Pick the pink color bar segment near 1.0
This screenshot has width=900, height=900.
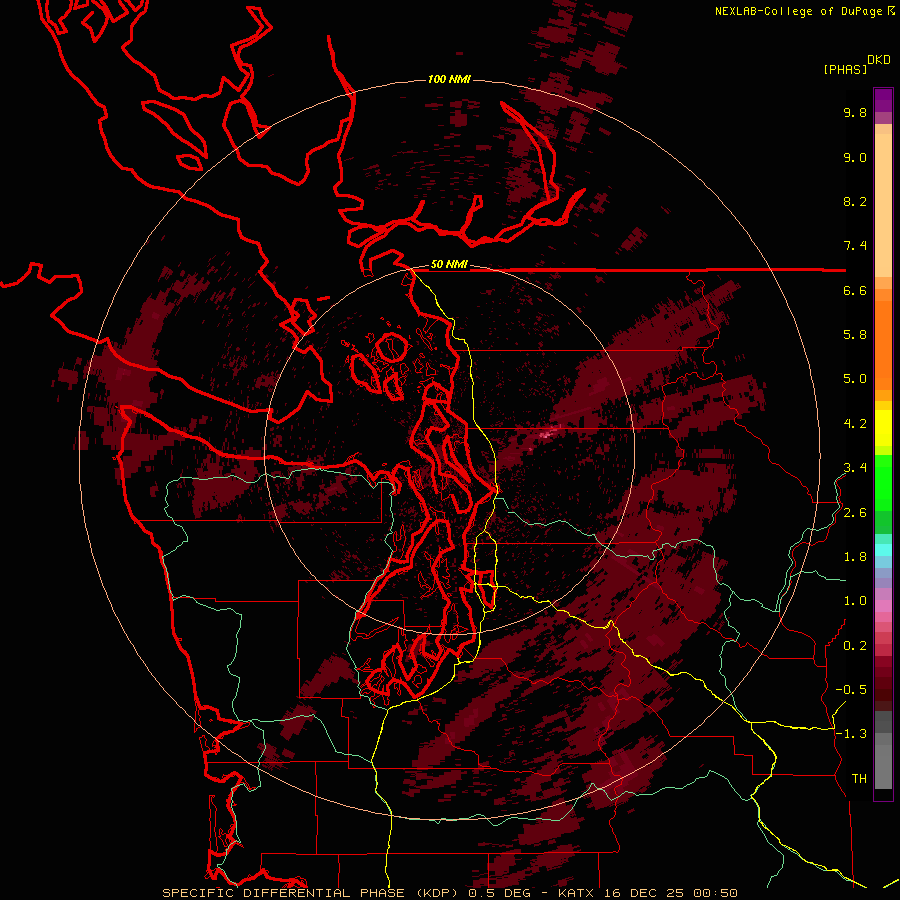coord(883,606)
